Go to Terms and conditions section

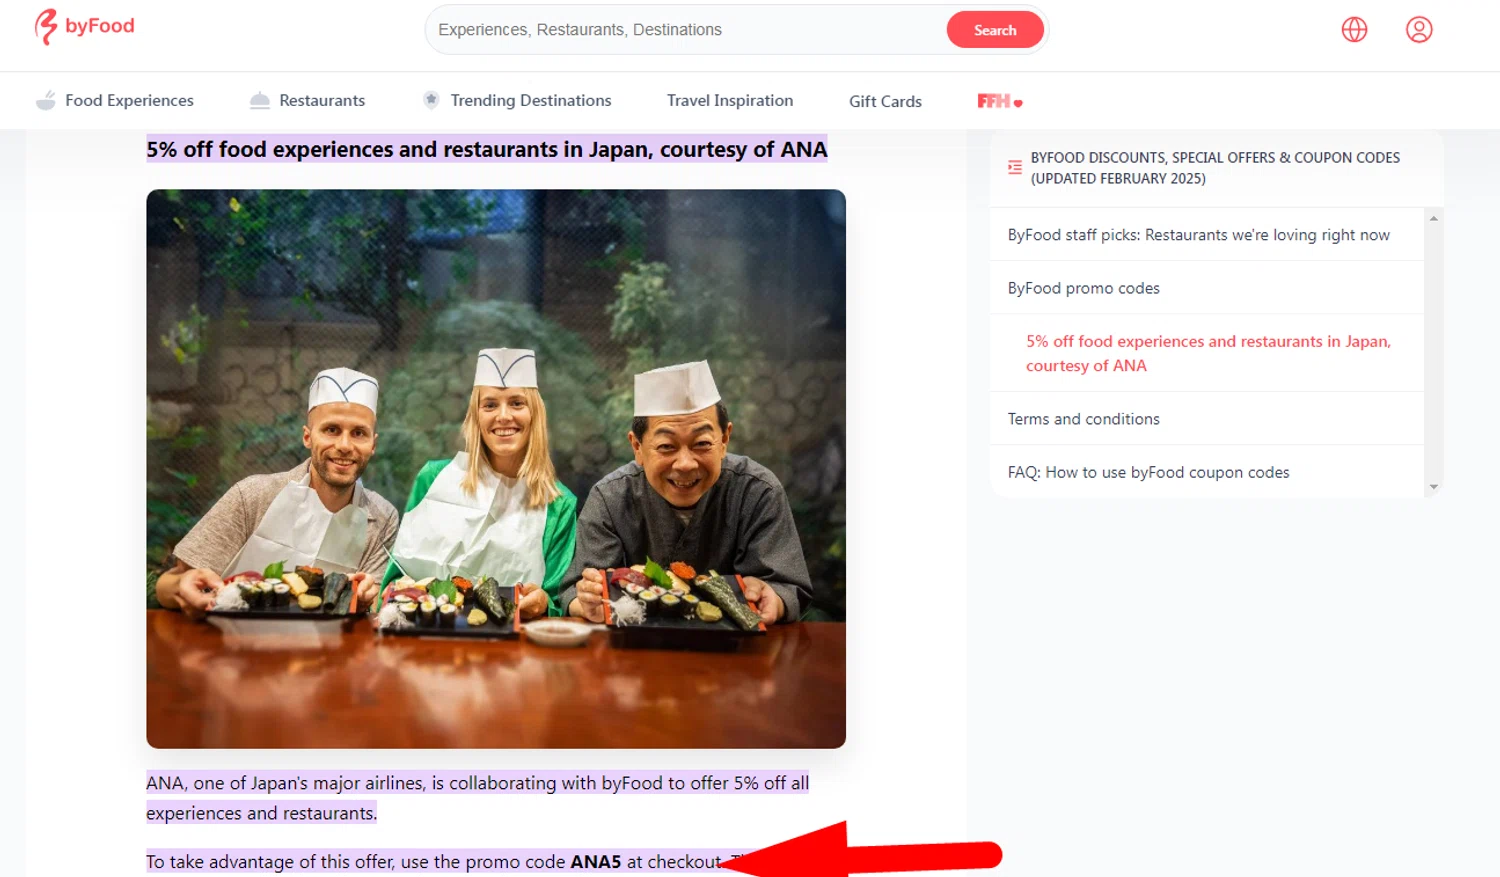pyautogui.click(x=1084, y=419)
